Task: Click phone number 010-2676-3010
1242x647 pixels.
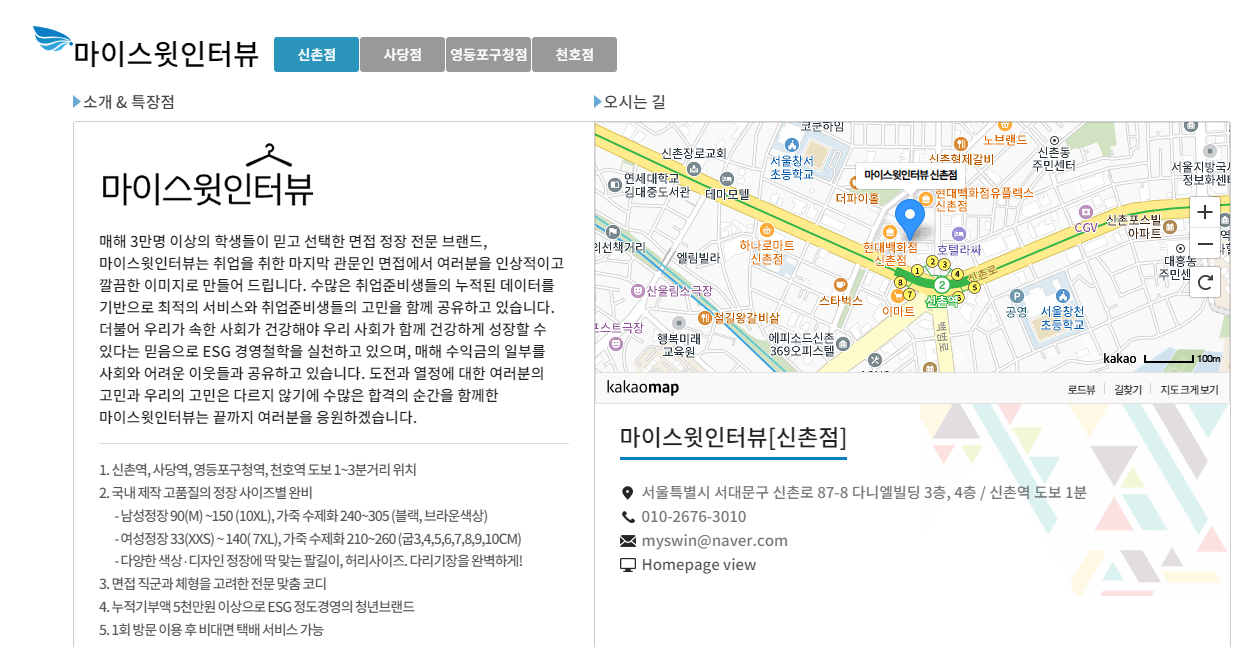Action: tap(694, 517)
